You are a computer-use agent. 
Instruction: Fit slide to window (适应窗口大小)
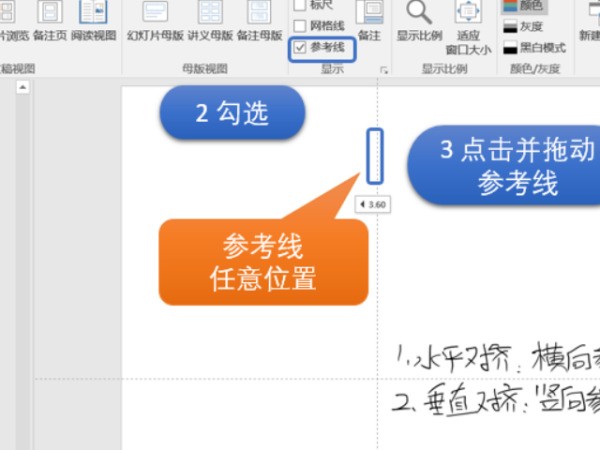pyautogui.click(x=468, y=28)
